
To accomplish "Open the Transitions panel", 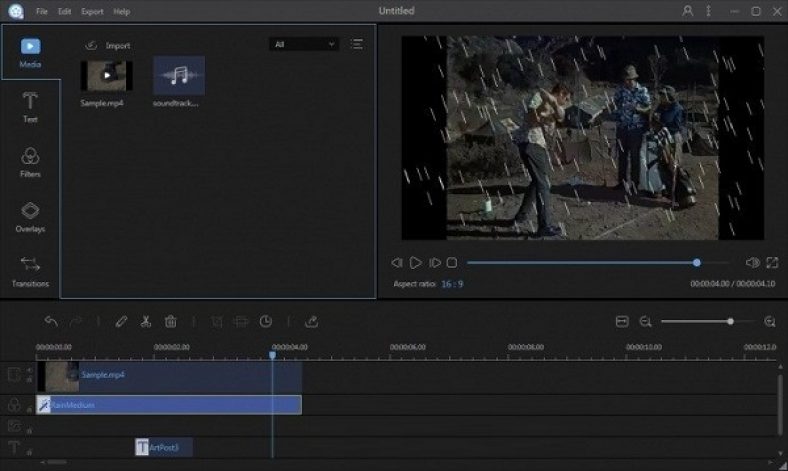I will [x=30, y=271].
